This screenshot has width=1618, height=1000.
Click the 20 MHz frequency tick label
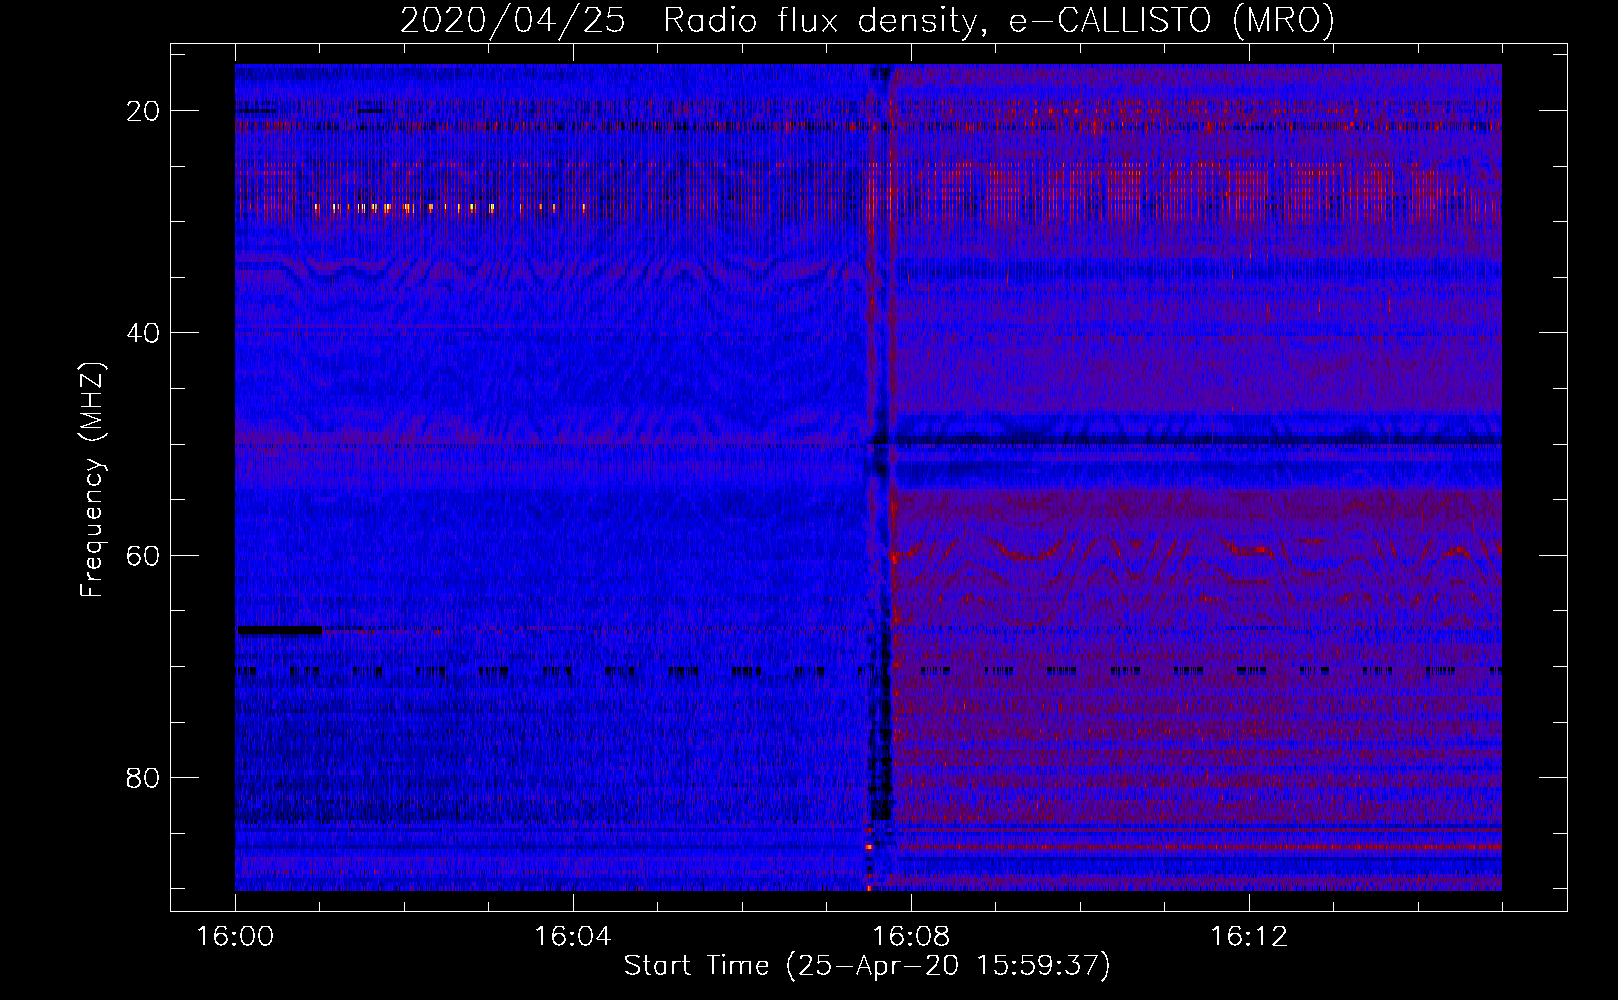143,111
